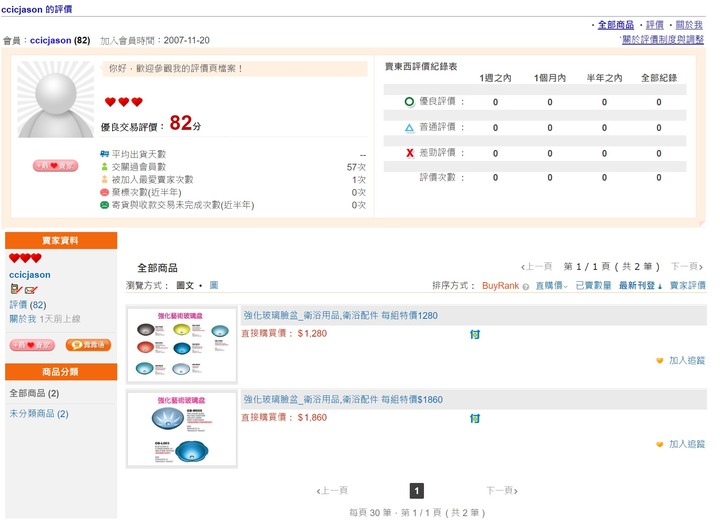
Task: Click the red face icon beside 棄標次數
Action: click(104, 192)
